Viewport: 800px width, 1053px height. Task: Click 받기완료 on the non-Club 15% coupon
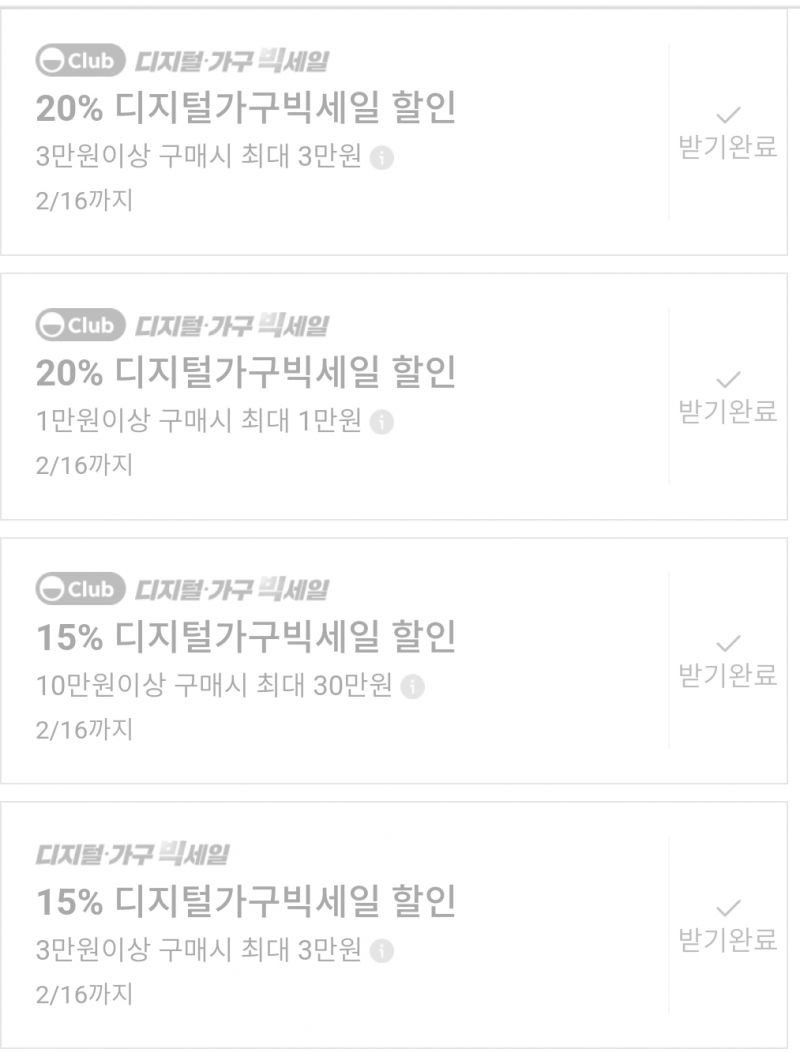pyautogui.click(x=728, y=940)
